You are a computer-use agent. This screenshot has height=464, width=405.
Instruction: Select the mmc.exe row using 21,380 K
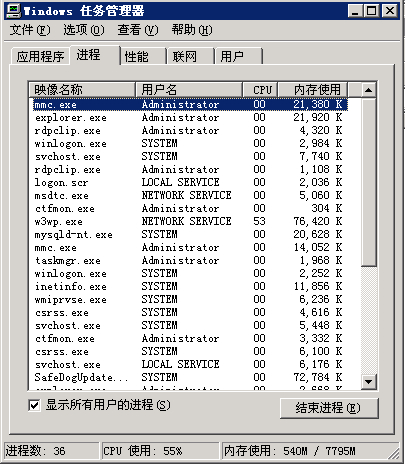point(190,105)
